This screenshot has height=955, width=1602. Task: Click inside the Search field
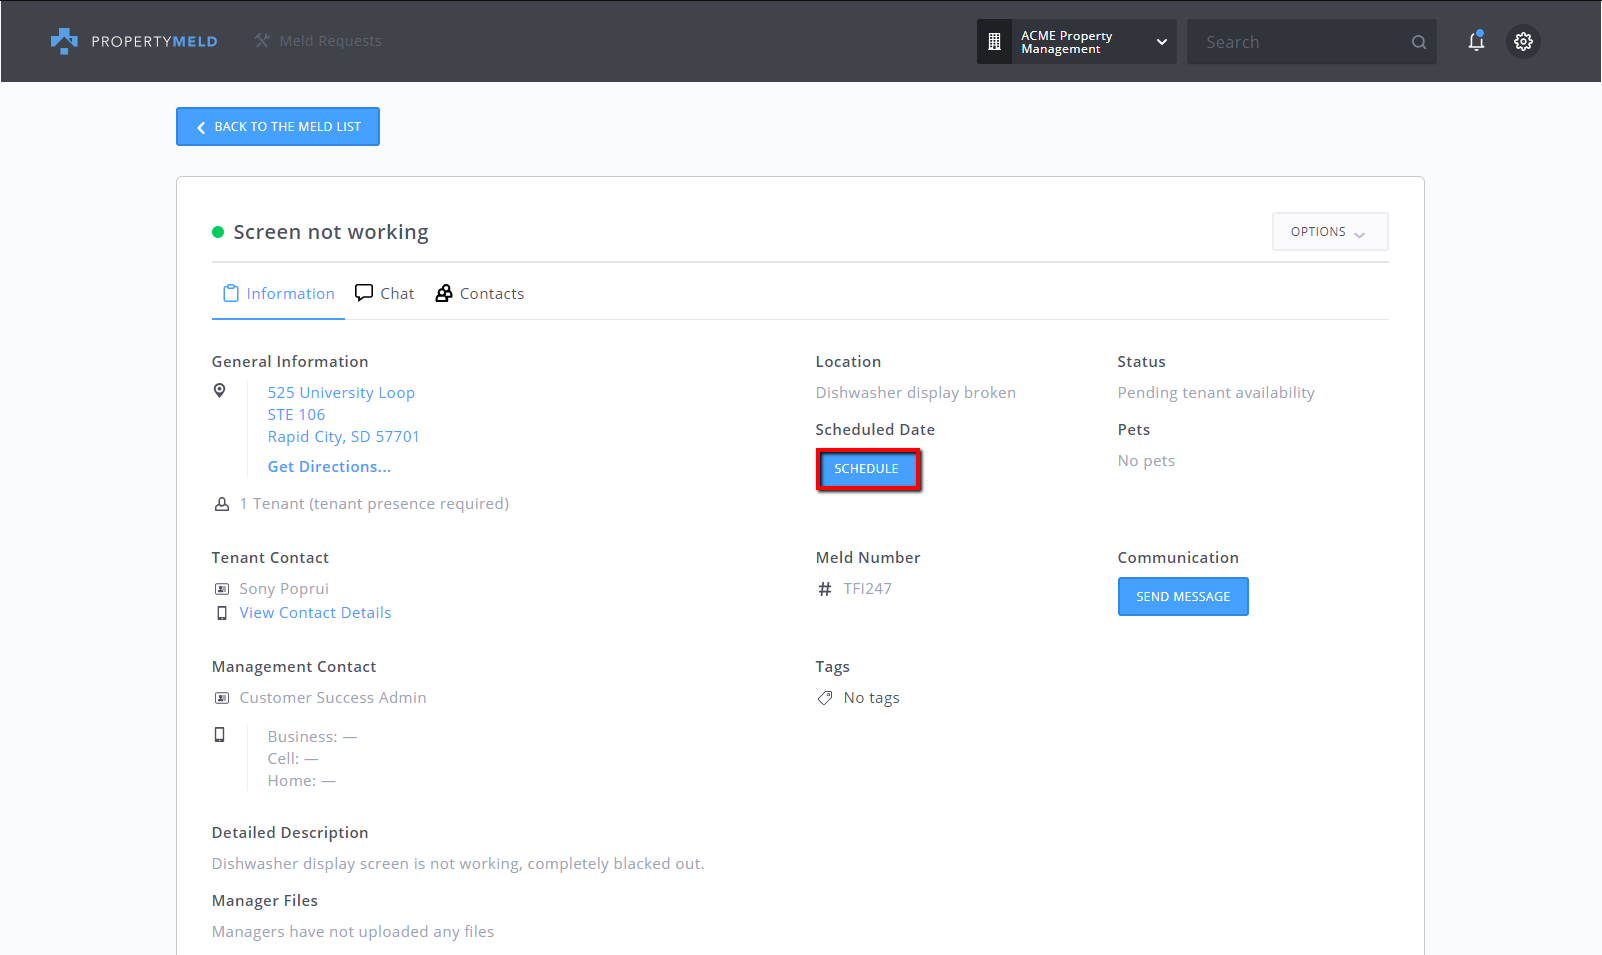tap(1300, 41)
